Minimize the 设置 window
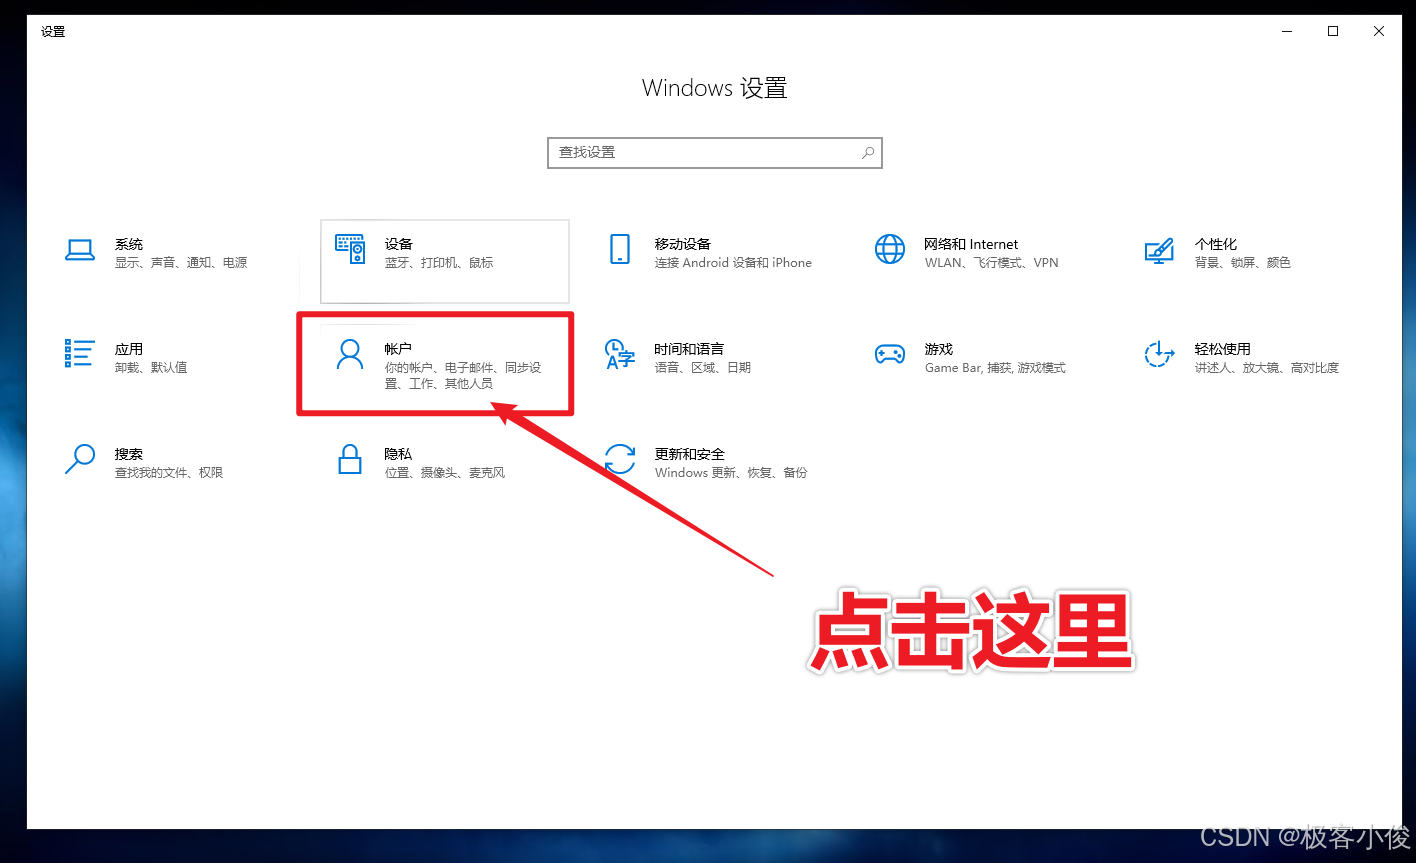 tap(1287, 32)
